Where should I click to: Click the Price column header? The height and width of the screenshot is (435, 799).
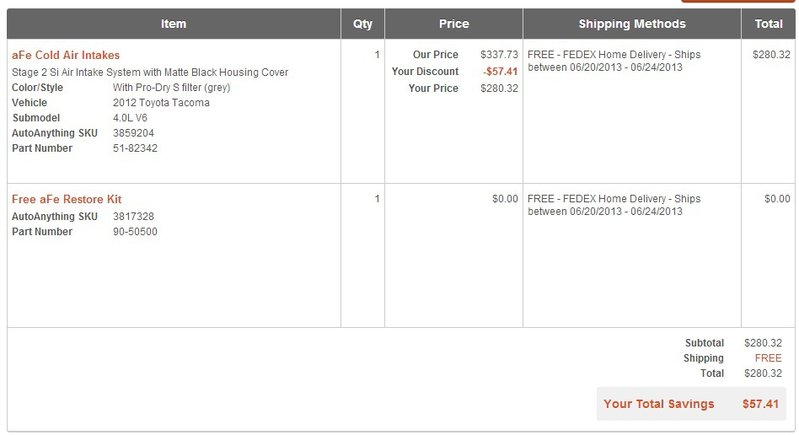tap(454, 24)
